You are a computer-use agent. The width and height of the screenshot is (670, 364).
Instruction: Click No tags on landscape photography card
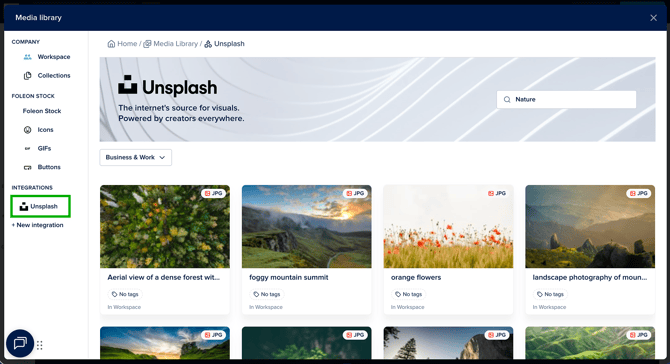point(550,294)
